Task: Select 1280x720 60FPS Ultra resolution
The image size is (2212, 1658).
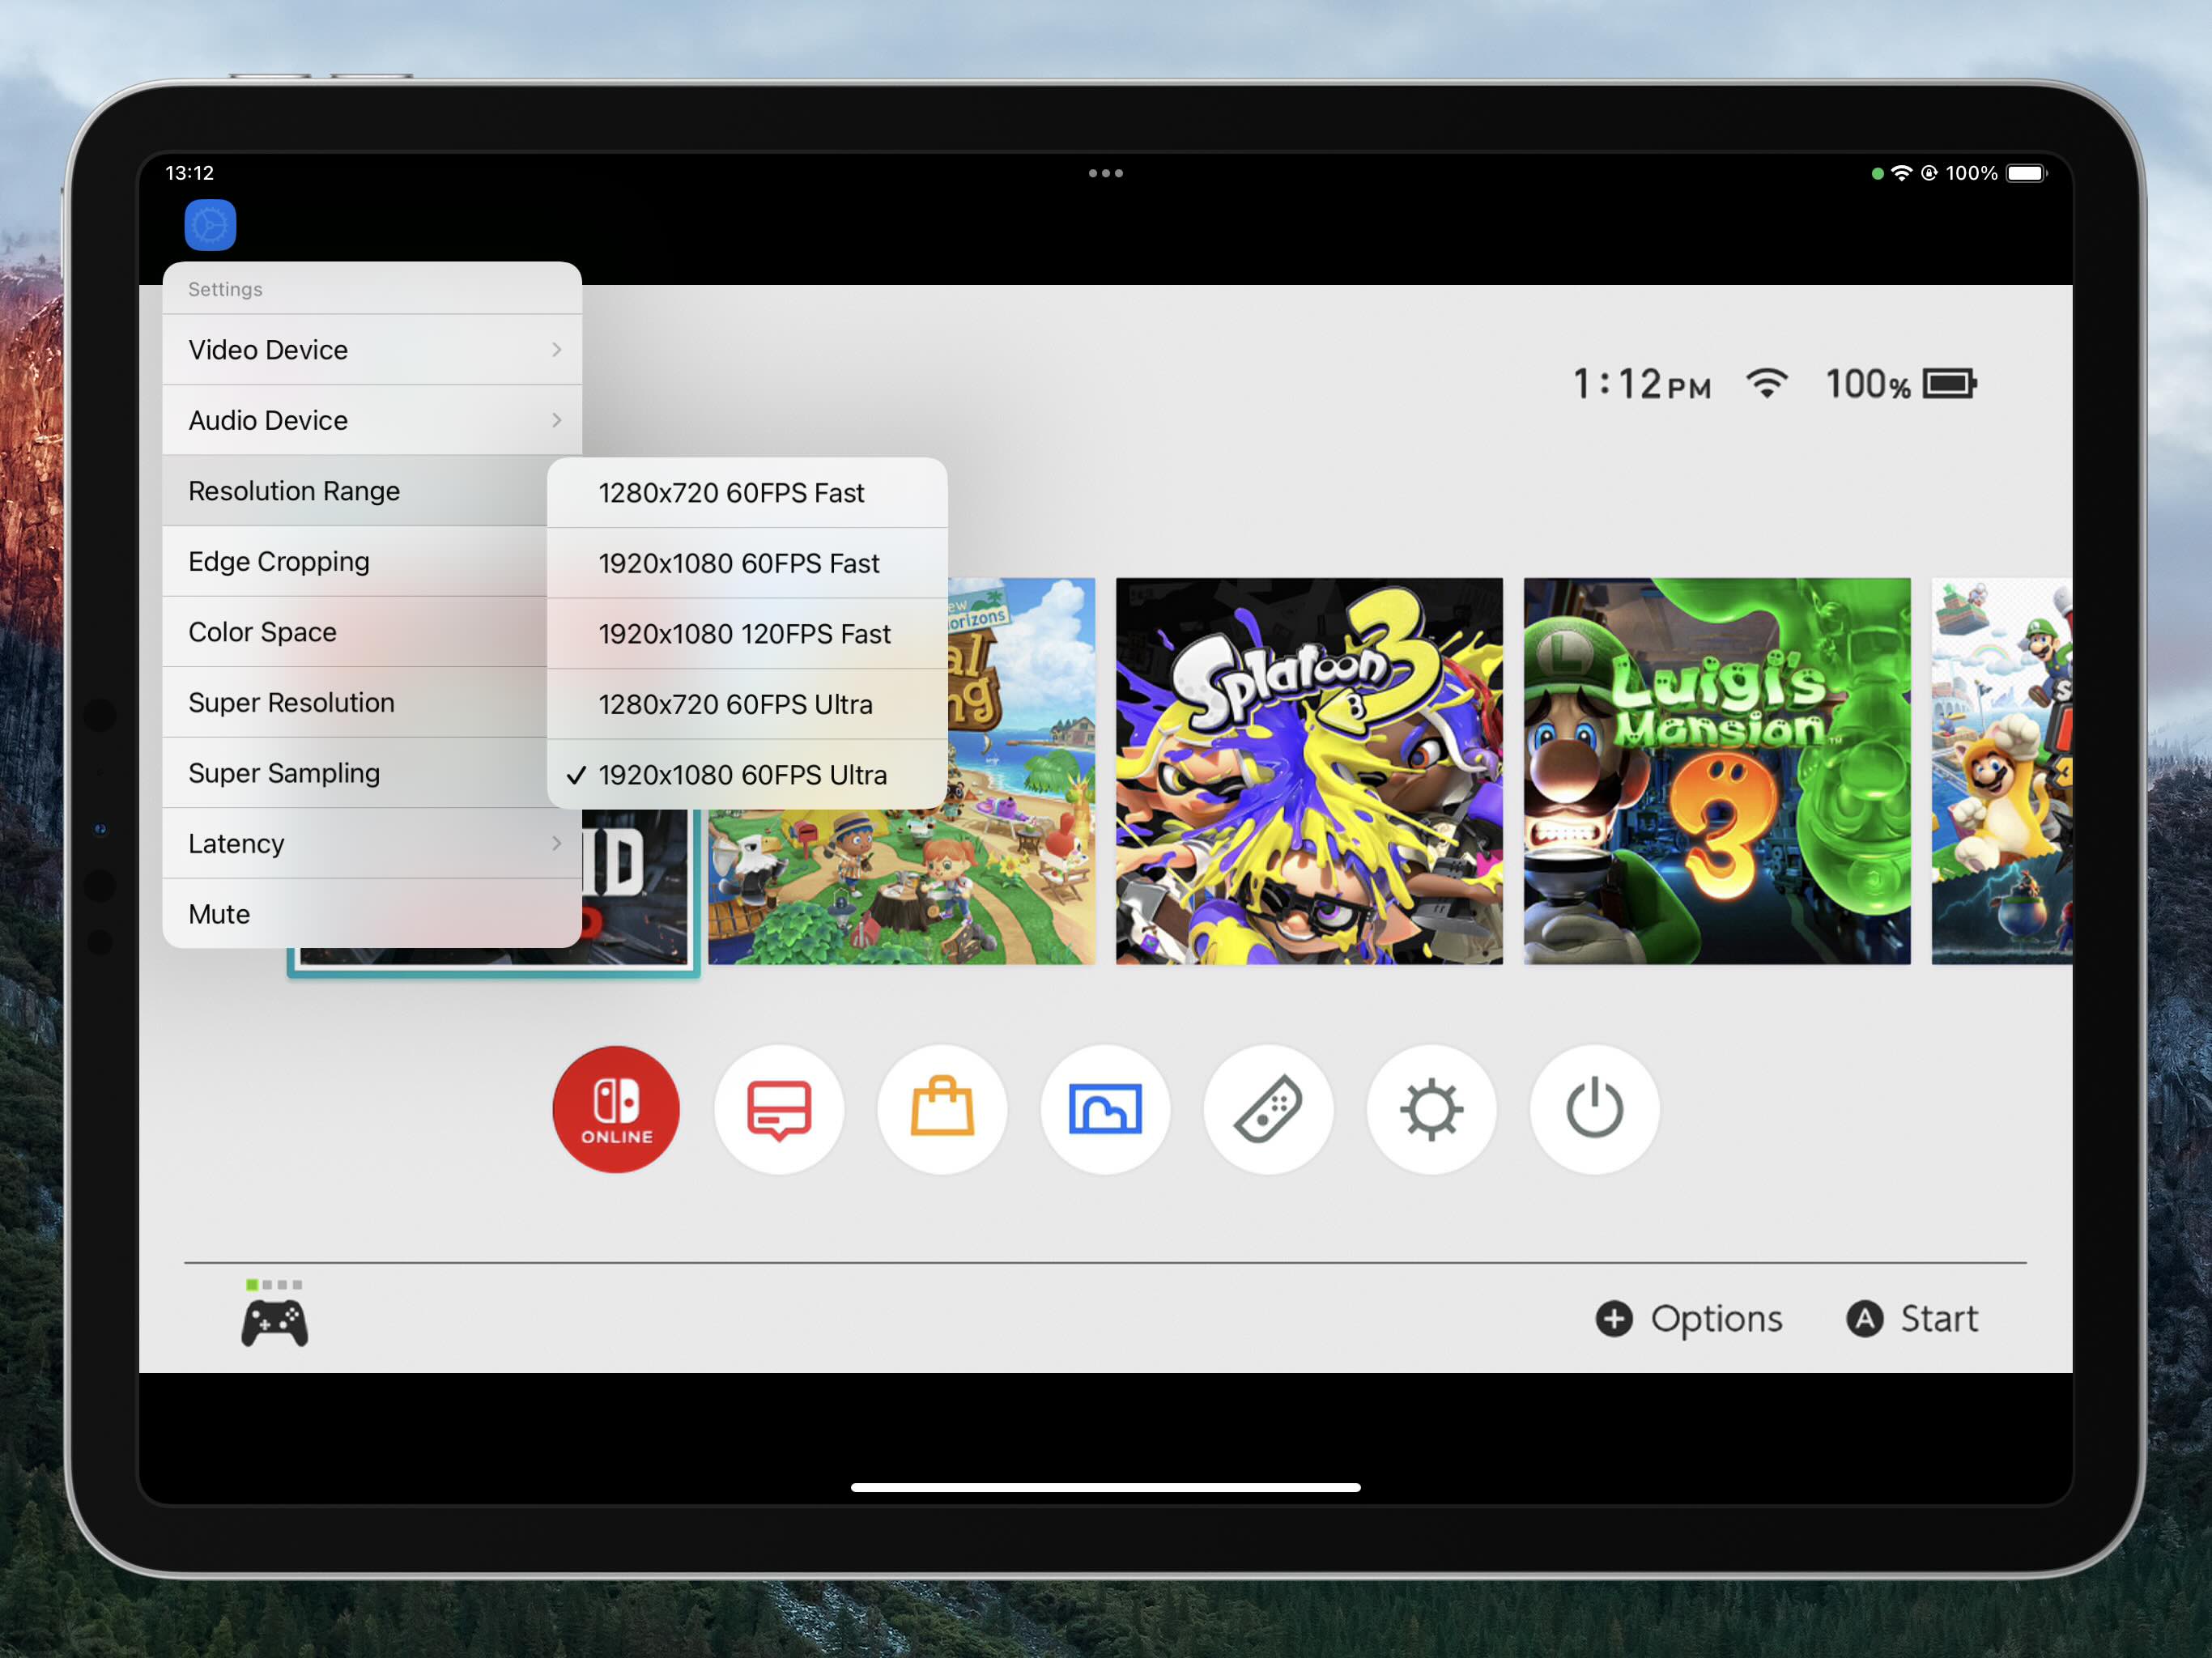Action: 747,704
